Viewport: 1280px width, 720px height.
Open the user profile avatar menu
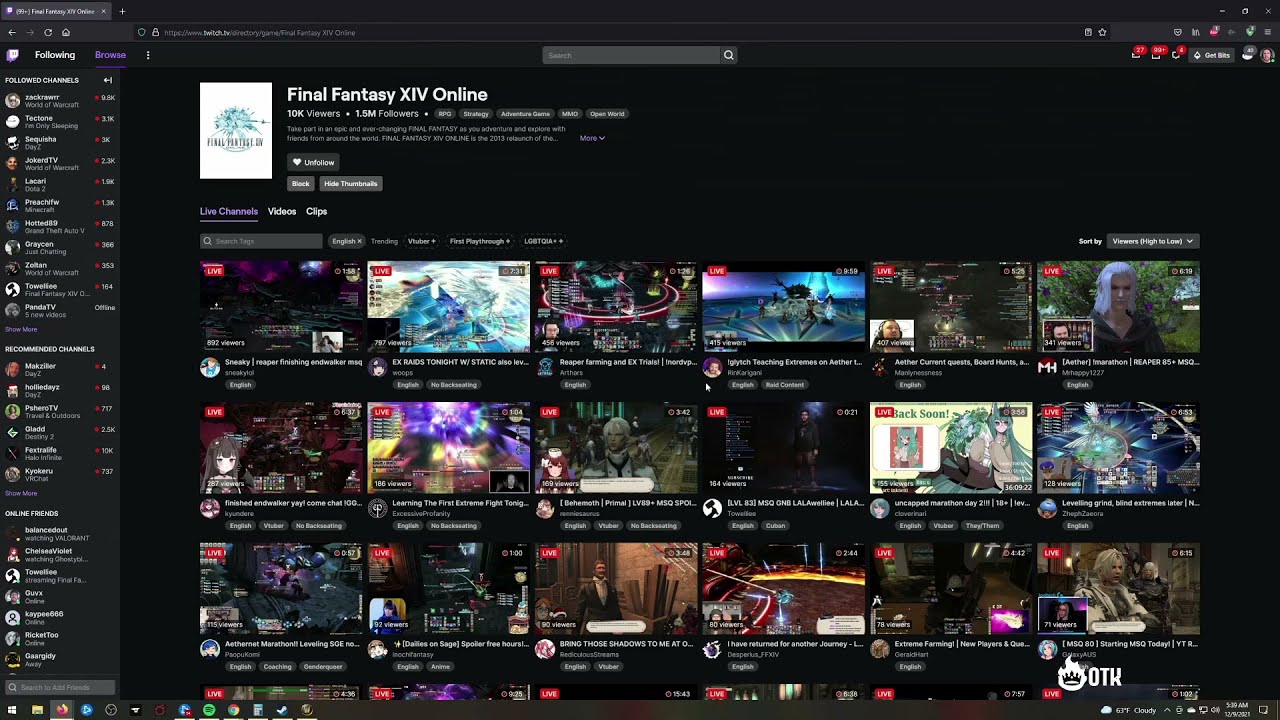tap(1267, 55)
